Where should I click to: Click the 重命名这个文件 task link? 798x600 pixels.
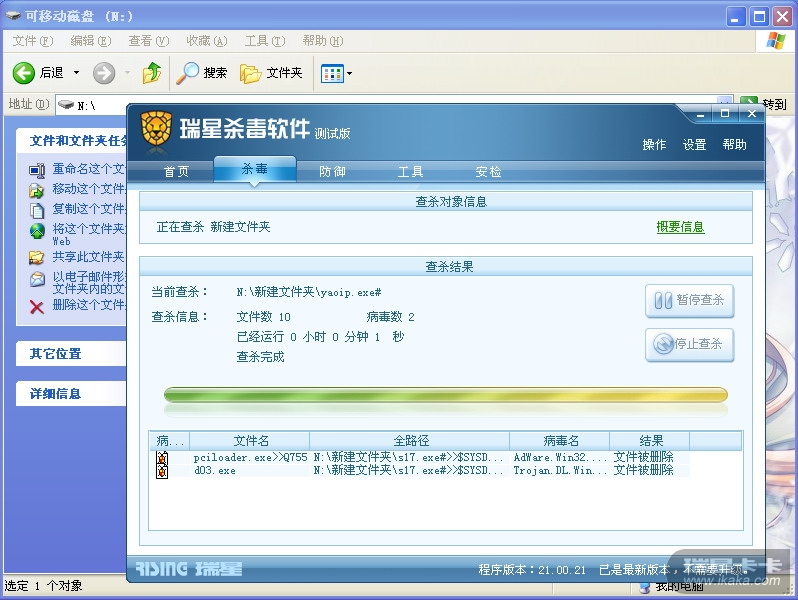click(x=88, y=168)
